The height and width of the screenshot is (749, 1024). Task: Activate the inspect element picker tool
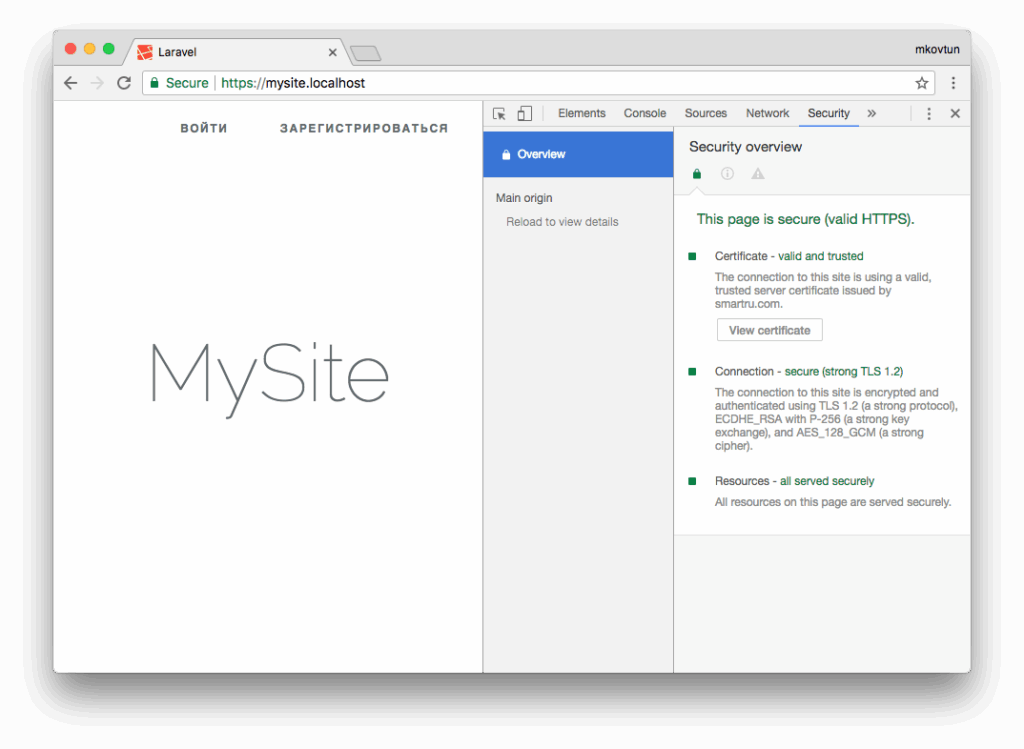(x=500, y=114)
